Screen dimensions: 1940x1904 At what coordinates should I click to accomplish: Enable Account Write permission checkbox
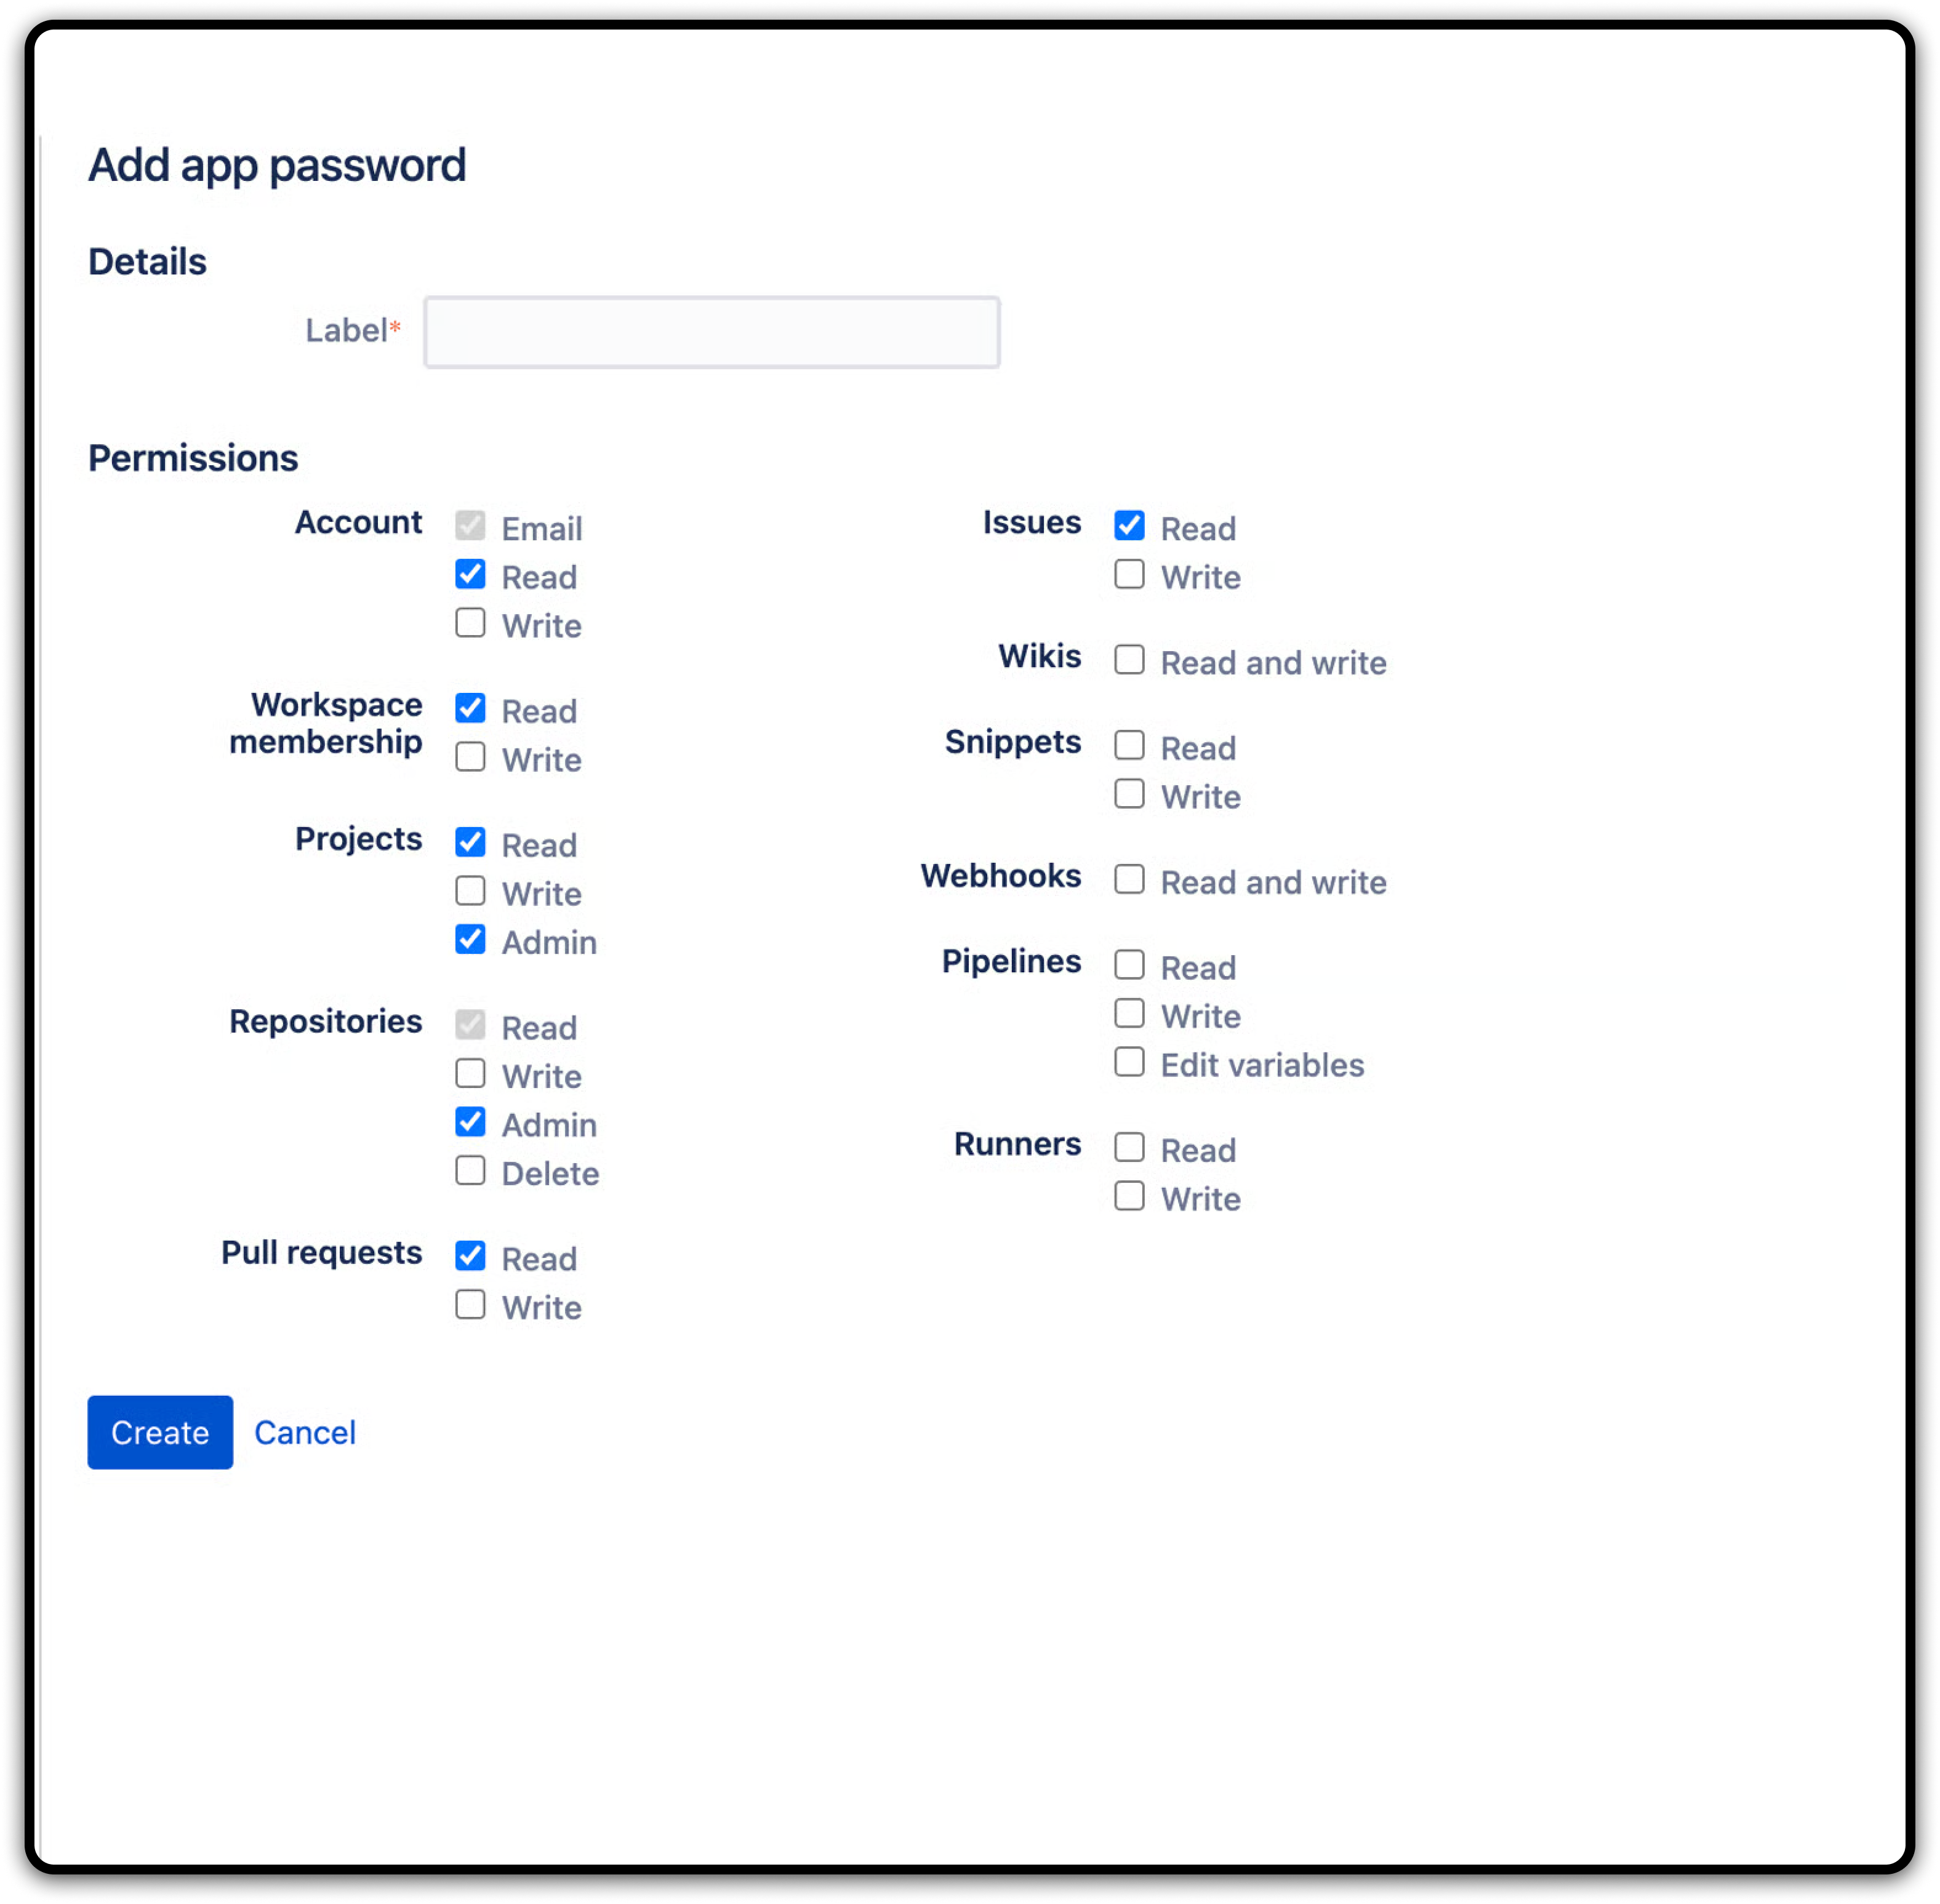click(470, 623)
